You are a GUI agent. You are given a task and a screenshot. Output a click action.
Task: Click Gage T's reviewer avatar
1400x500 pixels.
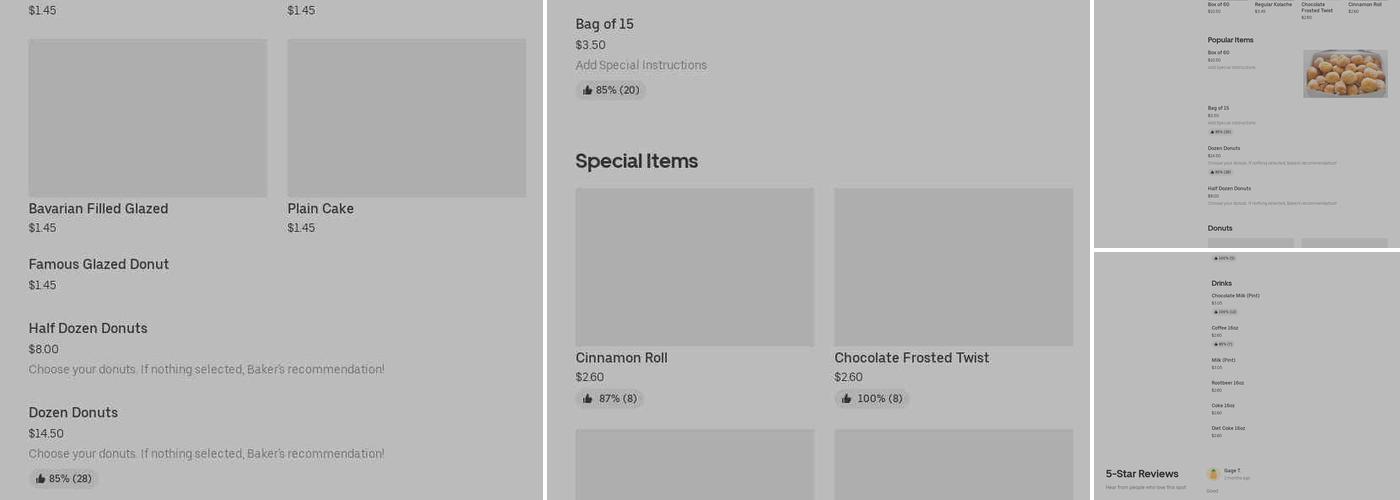tap(1213, 473)
